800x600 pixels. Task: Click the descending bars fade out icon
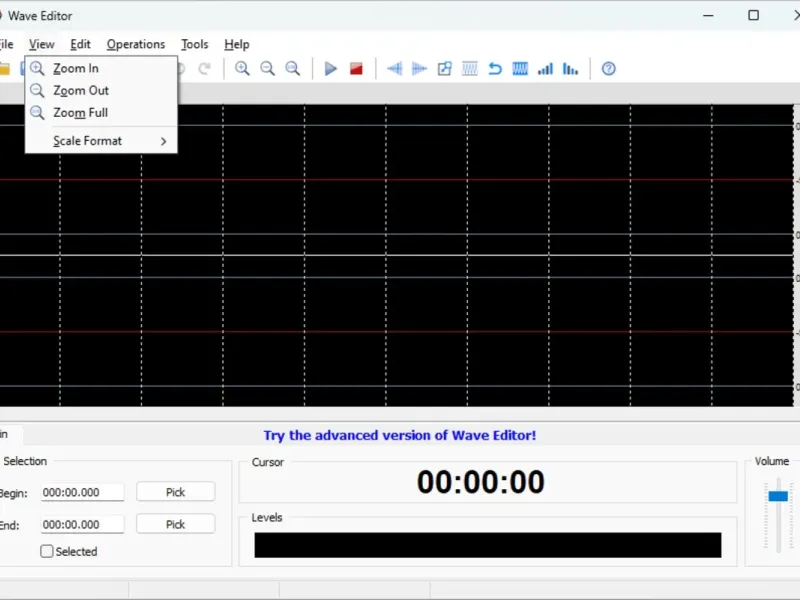570,69
